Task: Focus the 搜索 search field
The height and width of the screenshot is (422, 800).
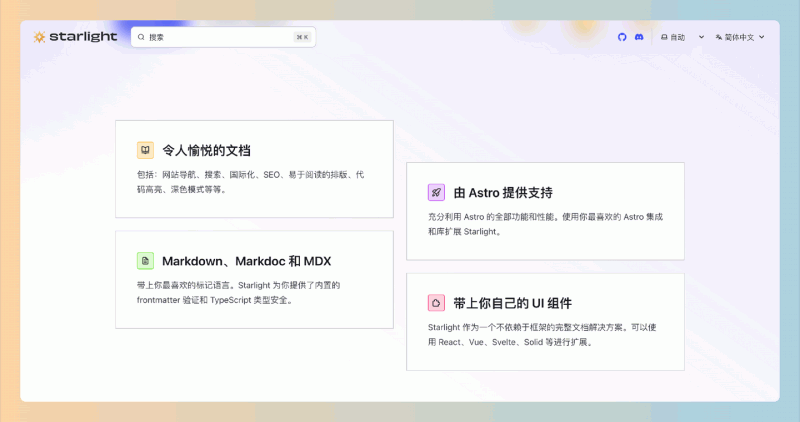Action: (x=223, y=37)
